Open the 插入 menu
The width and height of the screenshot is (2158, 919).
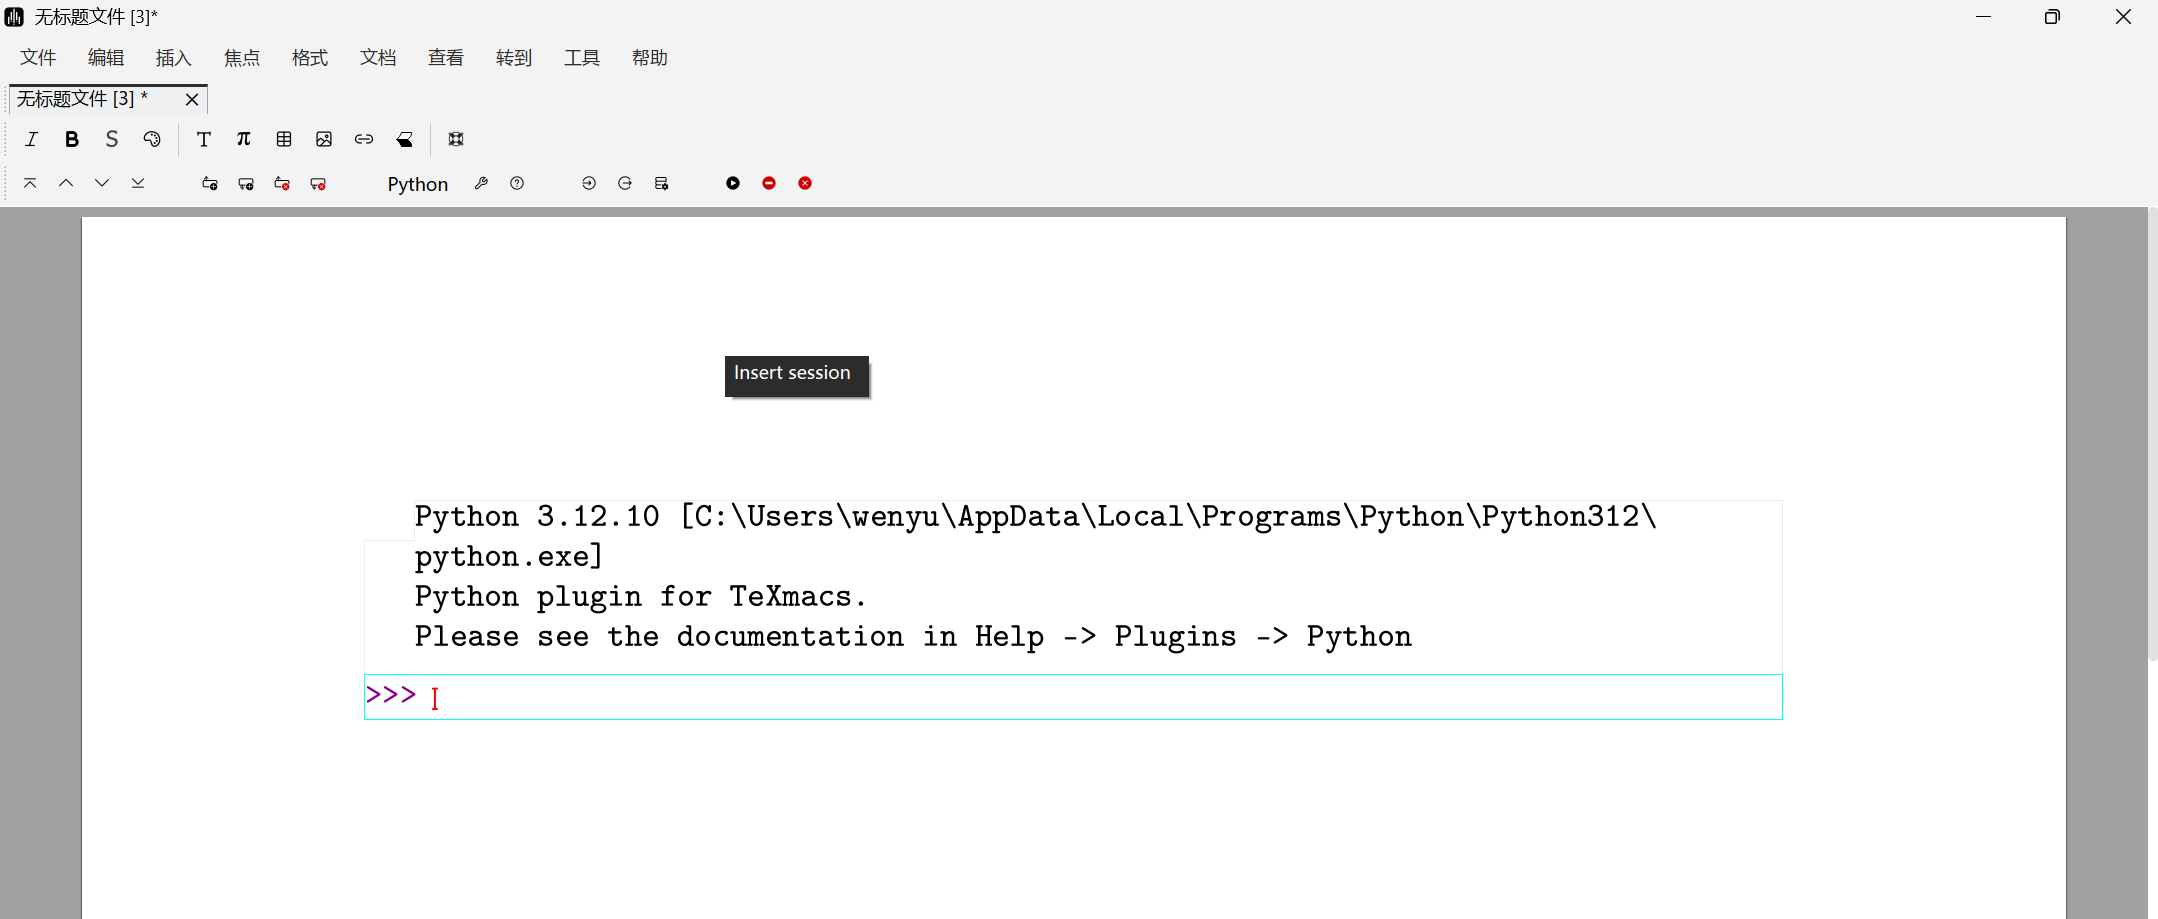click(173, 58)
